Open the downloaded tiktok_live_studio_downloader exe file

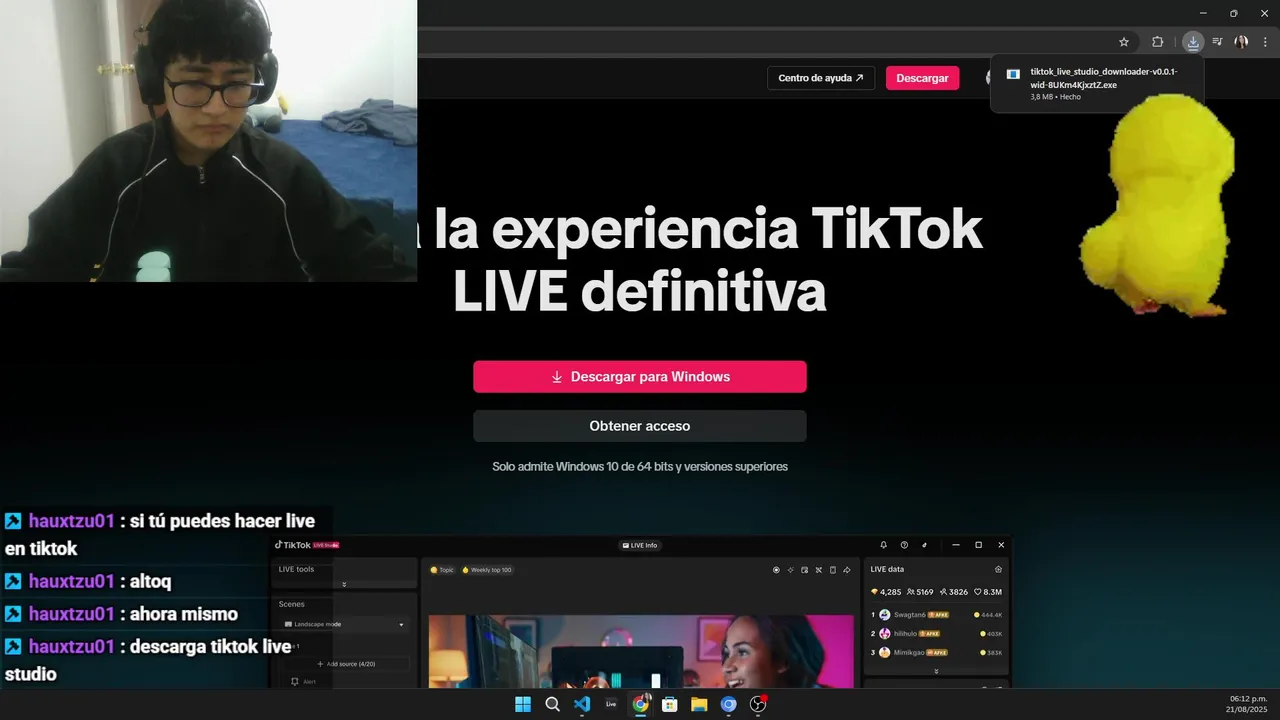[1097, 84]
